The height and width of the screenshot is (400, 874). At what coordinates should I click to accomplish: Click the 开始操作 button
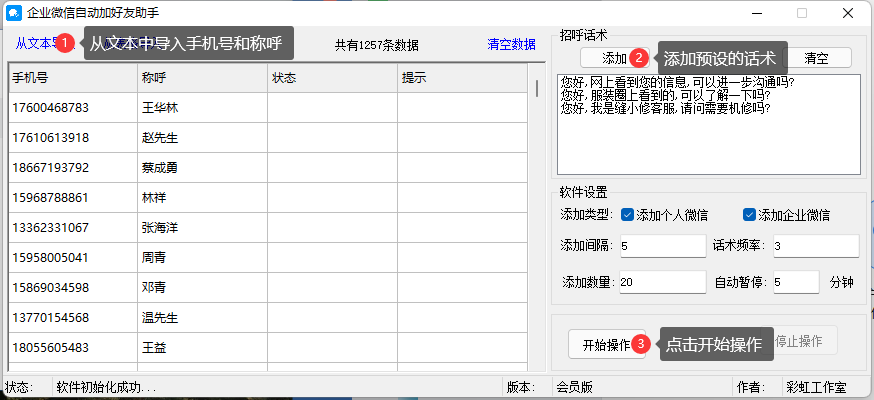tap(606, 344)
